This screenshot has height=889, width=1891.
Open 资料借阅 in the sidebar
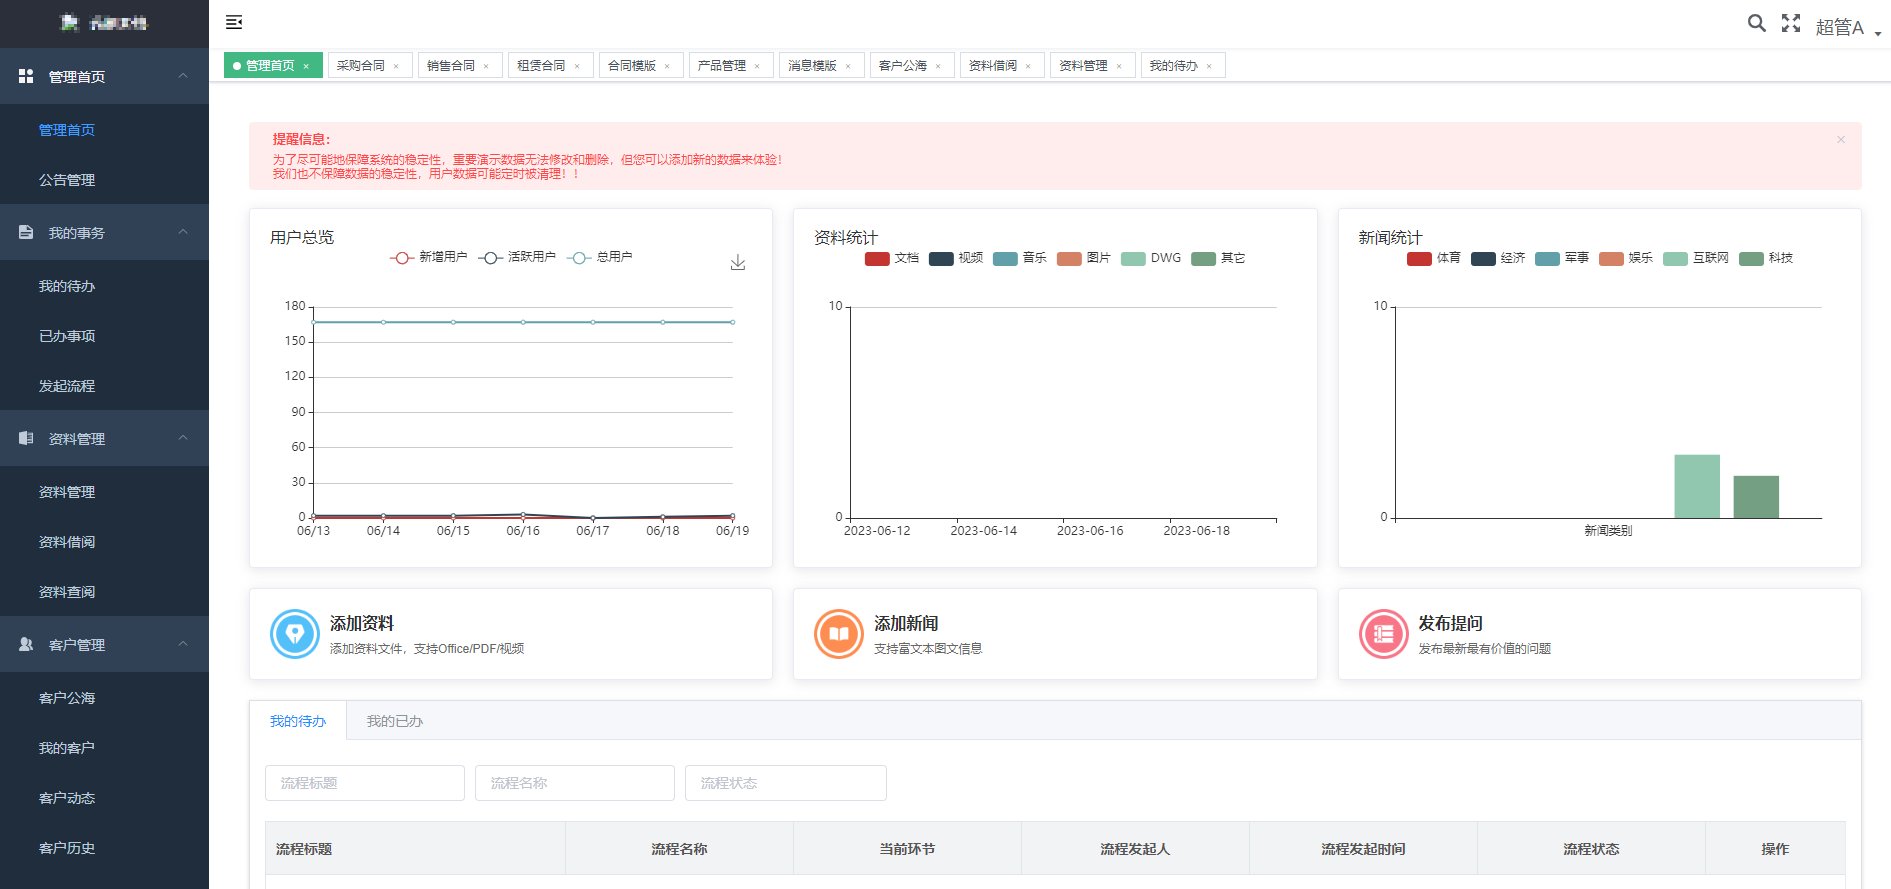click(x=104, y=542)
